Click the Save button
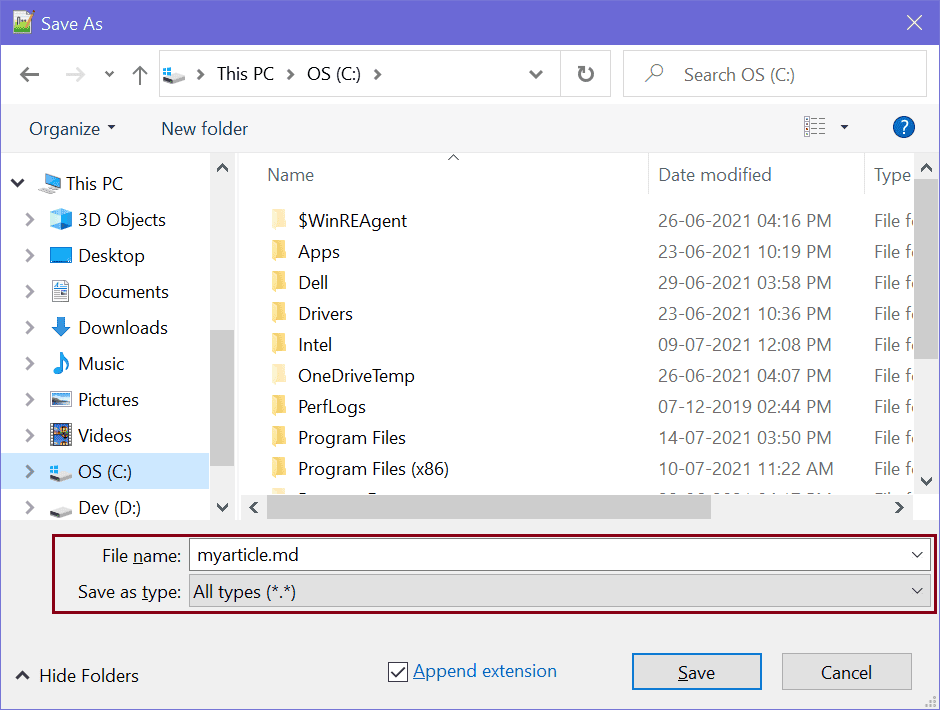Screen dimensions: 940x710 [x=696, y=671]
